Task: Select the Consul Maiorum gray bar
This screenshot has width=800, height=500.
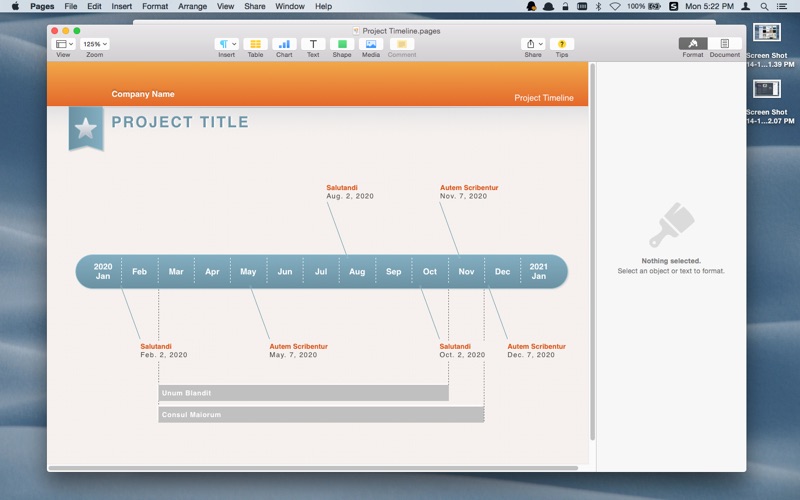Action: (x=321, y=414)
